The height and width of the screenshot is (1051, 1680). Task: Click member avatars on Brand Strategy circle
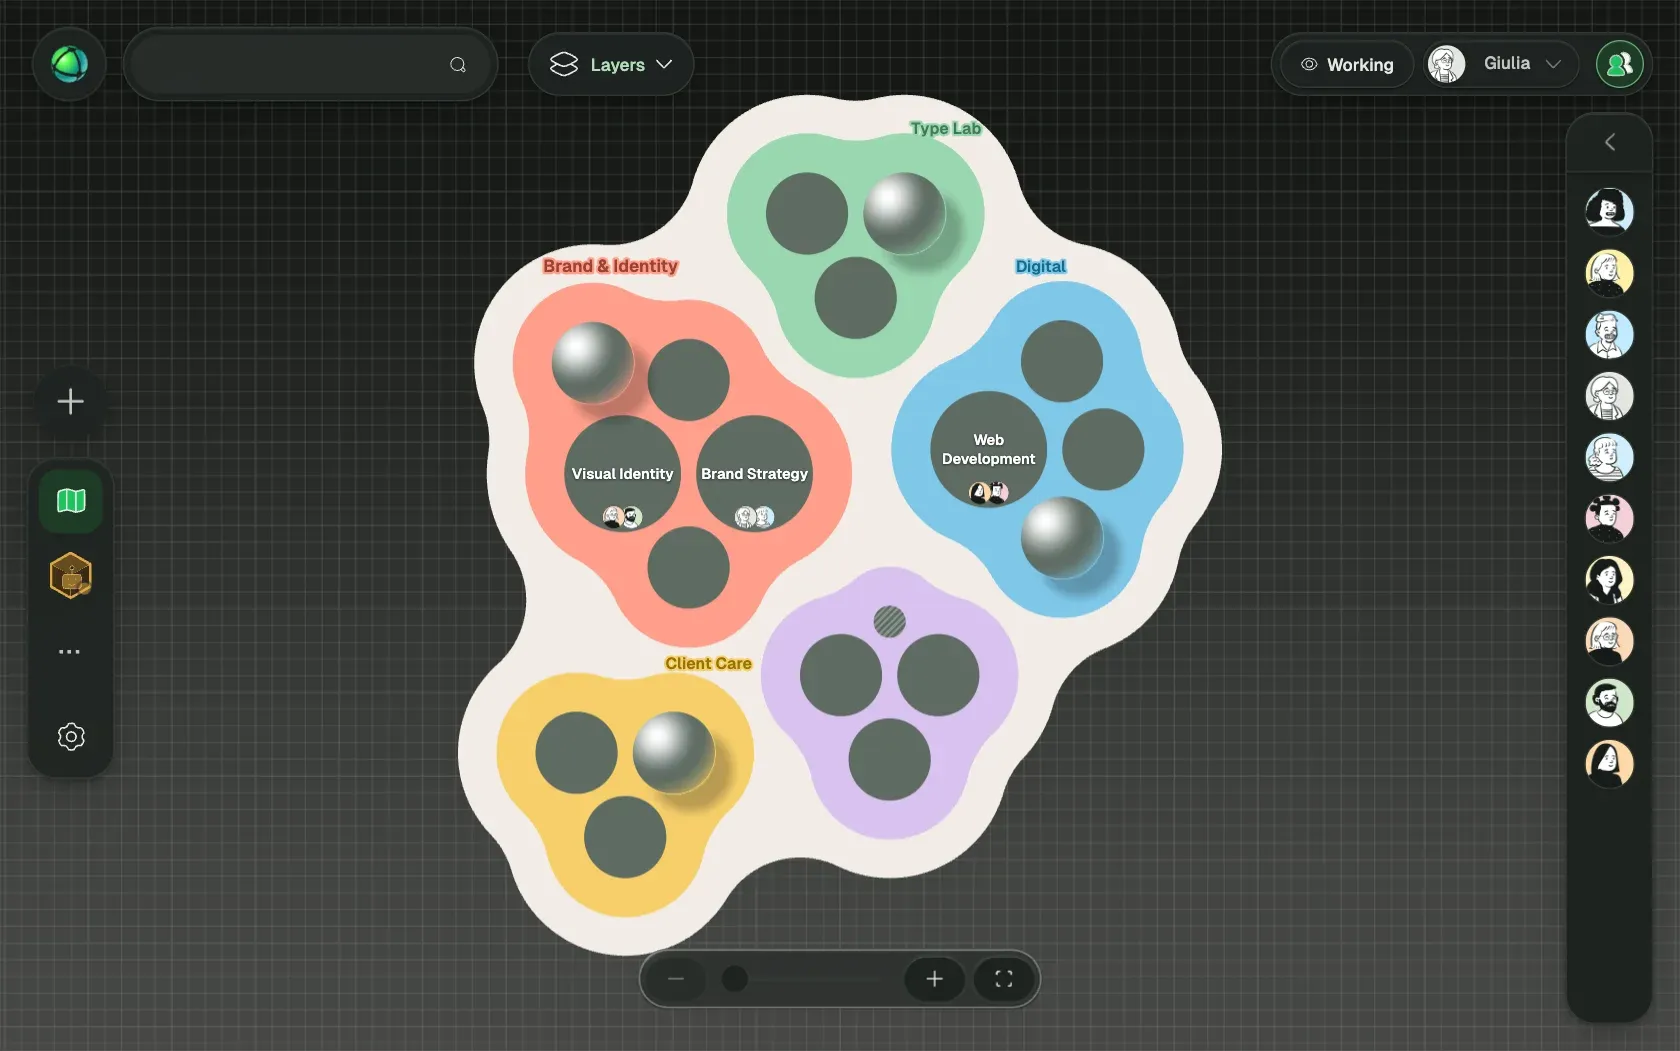point(754,517)
